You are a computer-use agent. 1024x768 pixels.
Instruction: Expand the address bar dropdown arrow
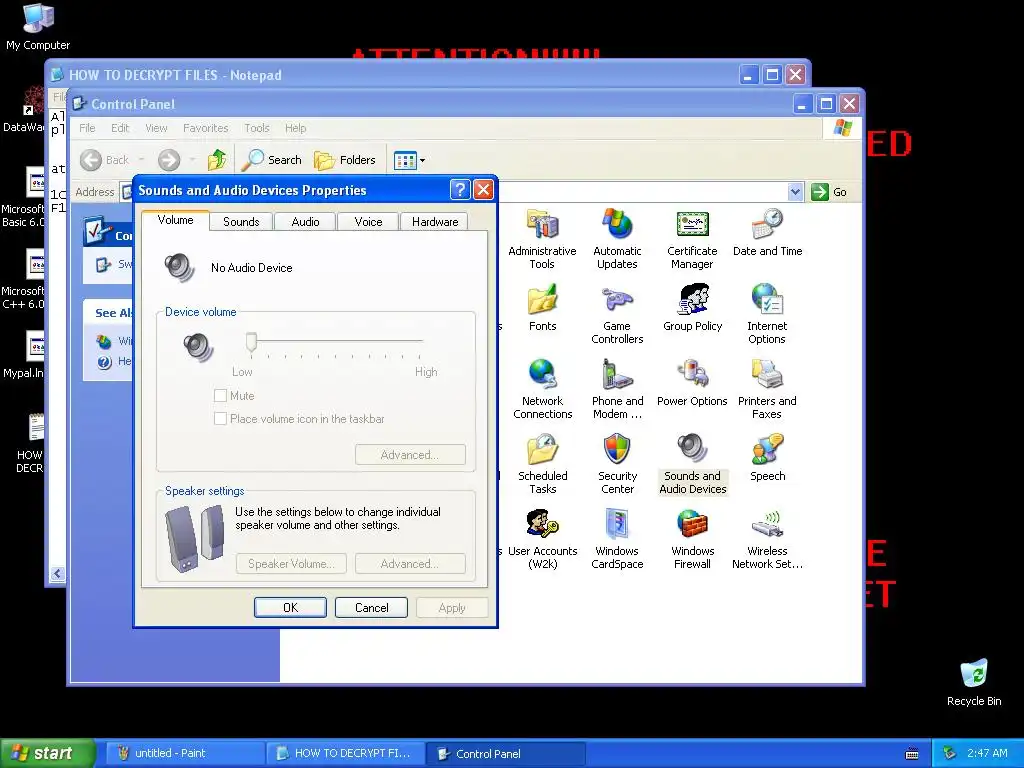pyautogui.click(x=795, y=192)
